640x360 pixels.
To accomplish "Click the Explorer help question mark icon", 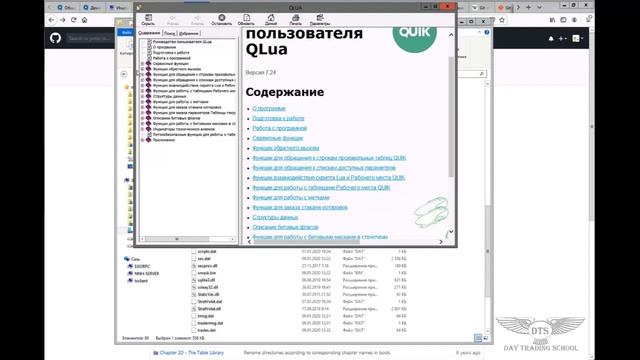I will (x=487, y=32).
